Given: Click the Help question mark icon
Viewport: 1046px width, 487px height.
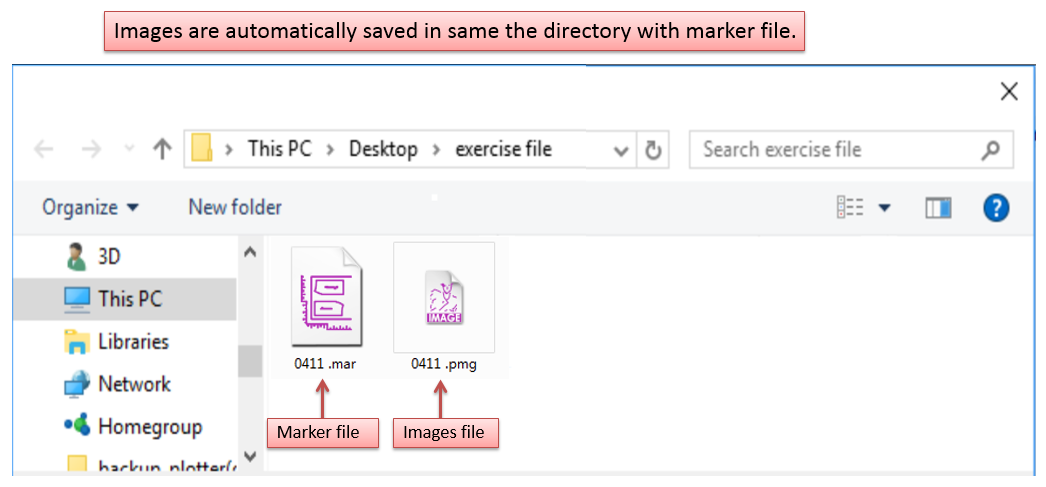Looking at the screenshot, I should 996,208.
